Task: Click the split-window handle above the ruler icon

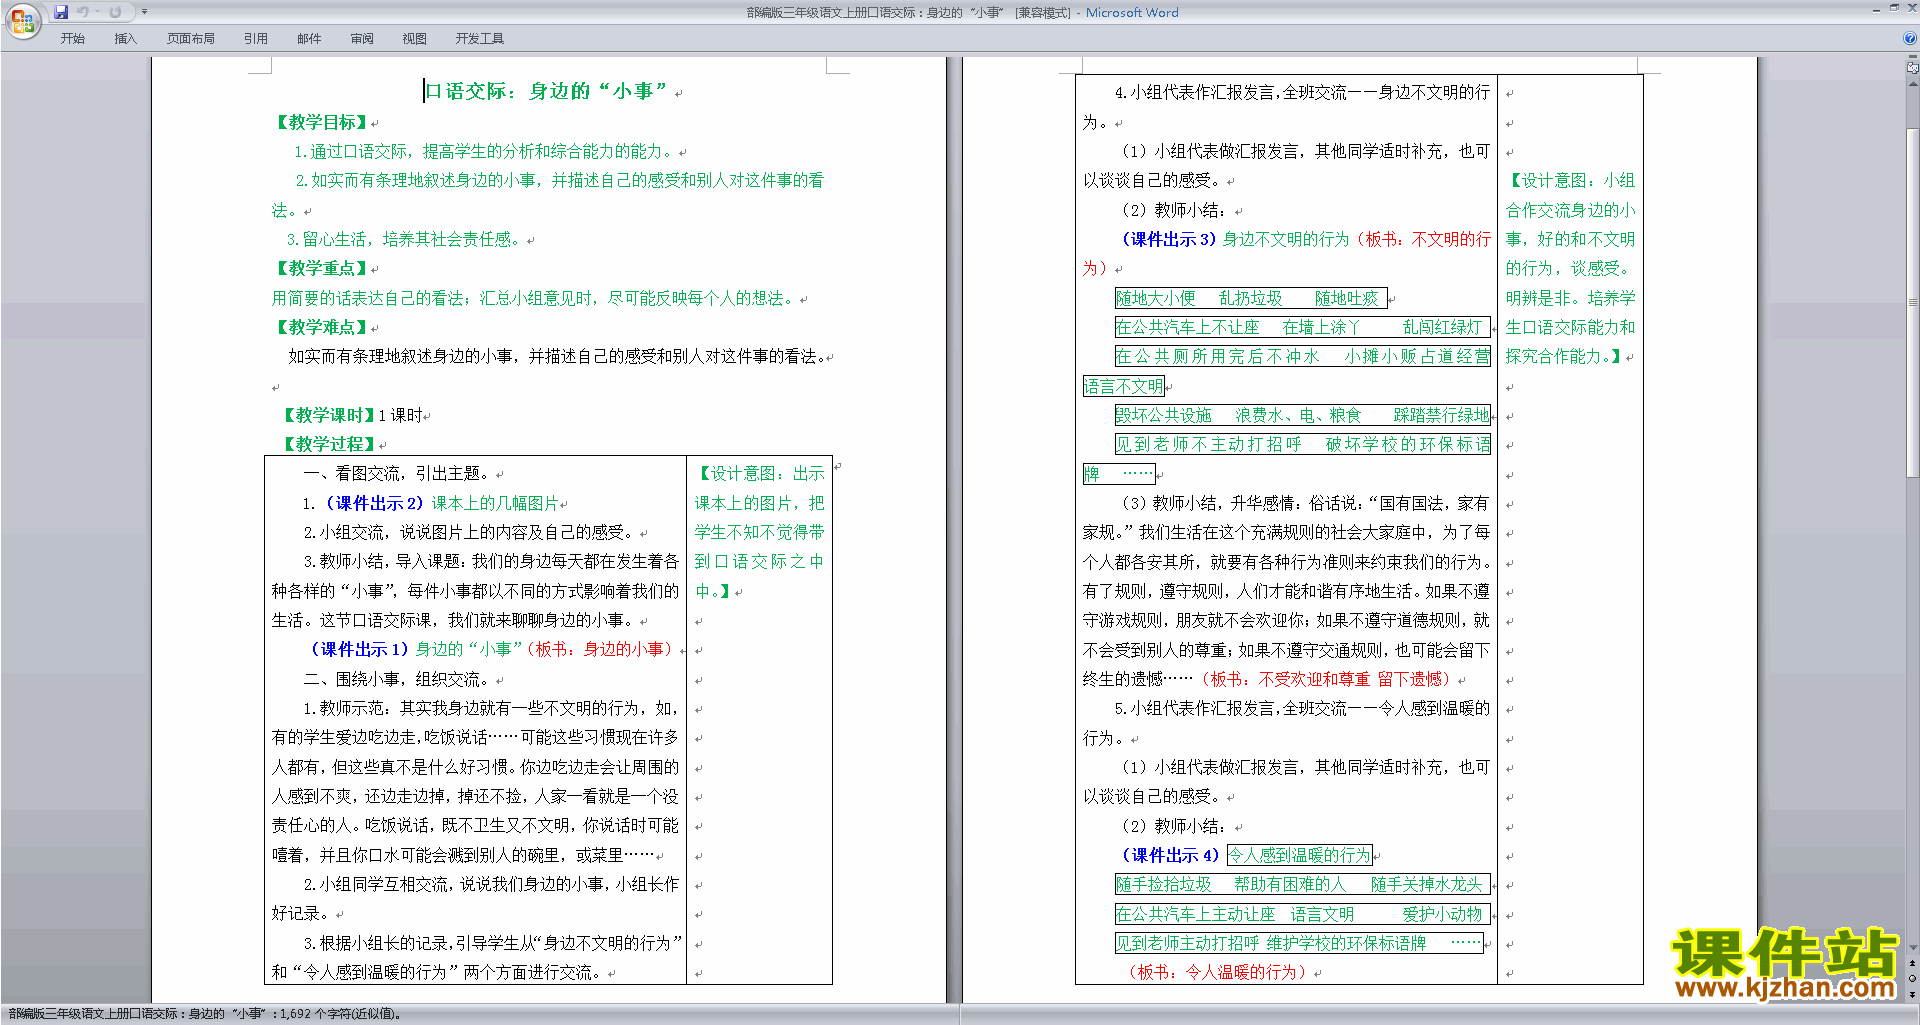Action: coord(1913,58)
